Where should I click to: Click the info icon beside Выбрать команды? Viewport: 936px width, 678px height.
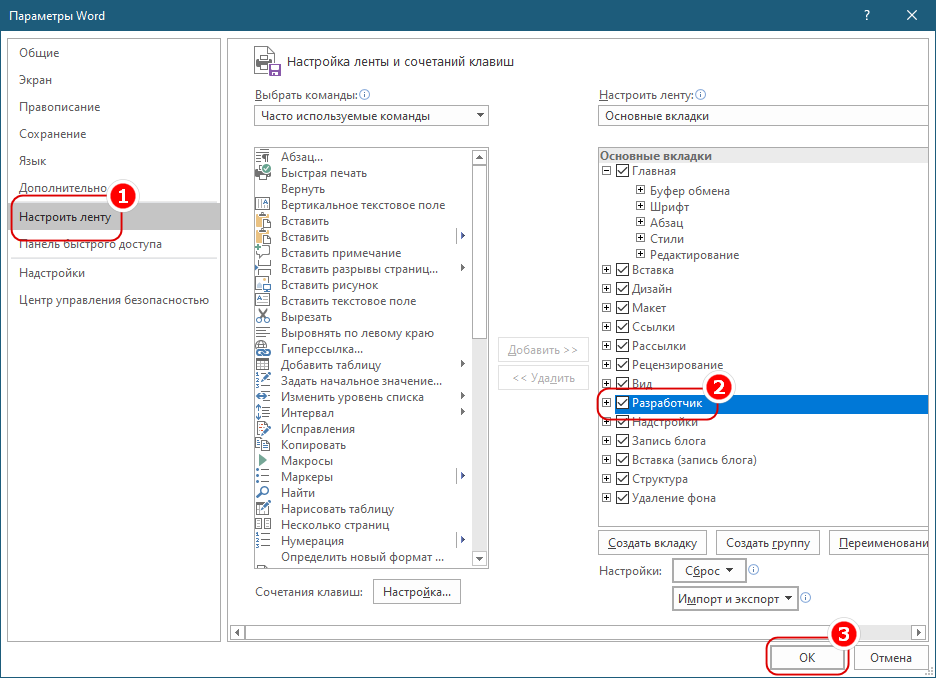pyautogui.click(x=365, y=95)
